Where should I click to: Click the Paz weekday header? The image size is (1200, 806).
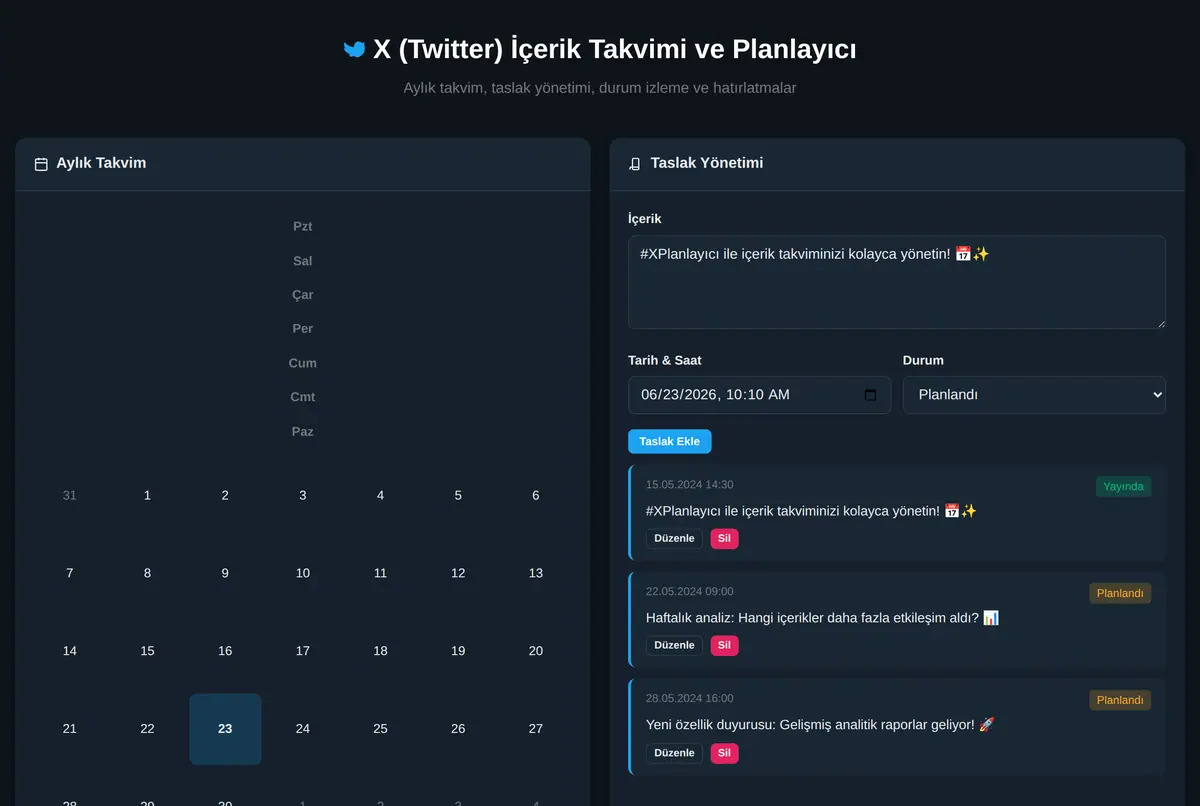tap(303, 432)
